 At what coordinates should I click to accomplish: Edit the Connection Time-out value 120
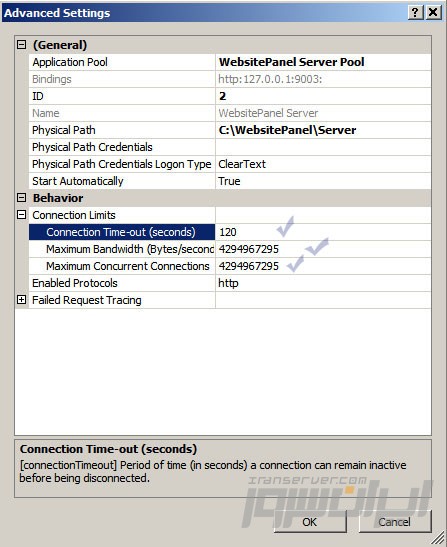click(x=323, y=232)
